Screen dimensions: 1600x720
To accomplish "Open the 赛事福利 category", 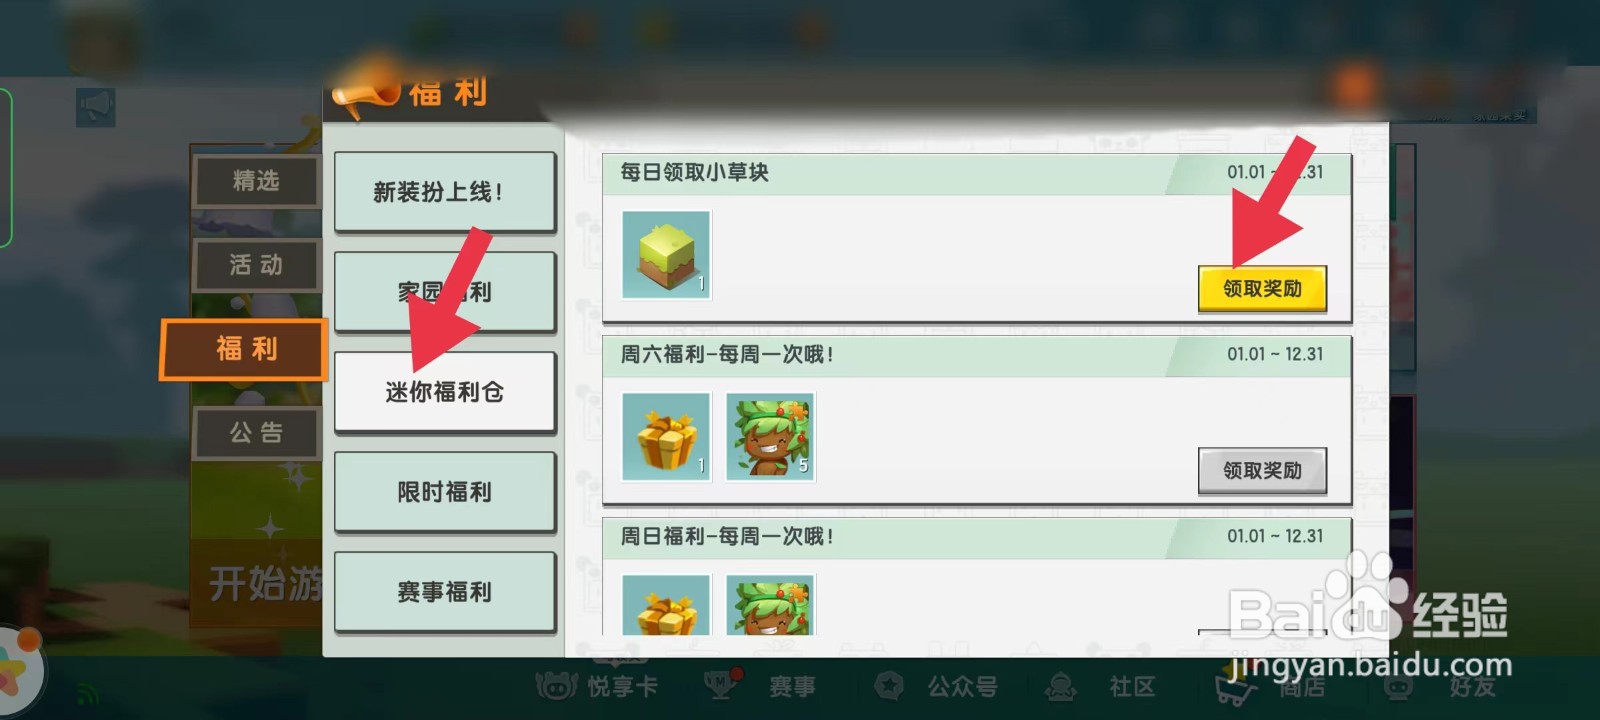I will (x=445, y=592).
